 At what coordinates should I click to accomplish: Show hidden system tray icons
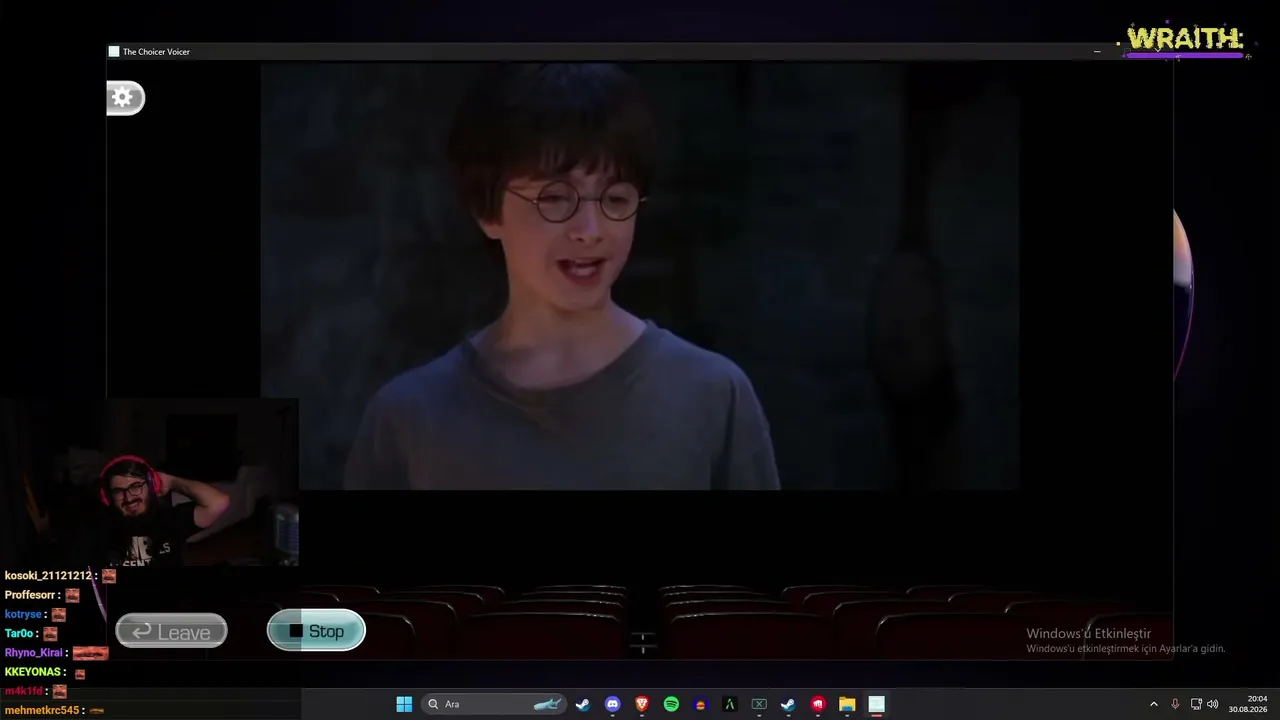[x=1153, y=704]
